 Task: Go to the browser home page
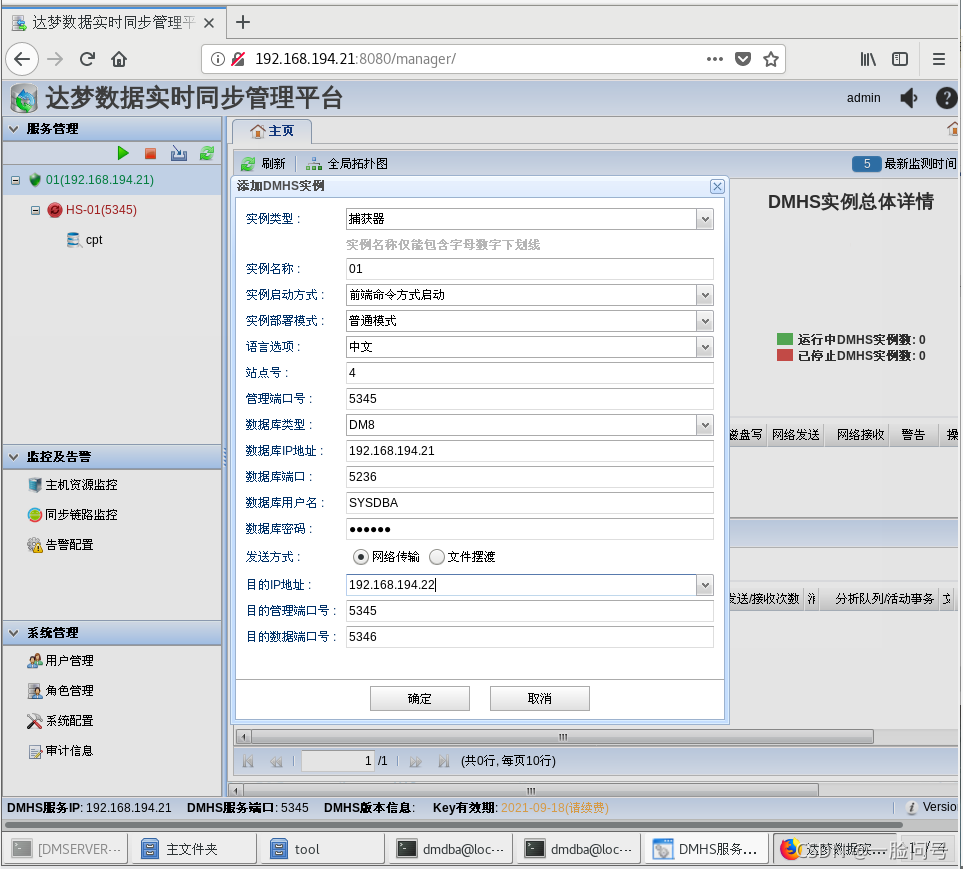(119, 59)
